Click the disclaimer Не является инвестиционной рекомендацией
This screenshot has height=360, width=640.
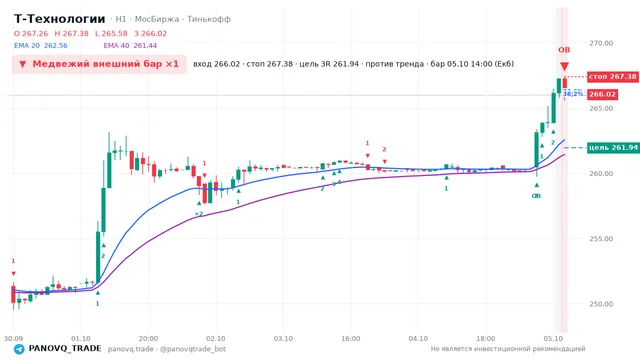point(508,349)
